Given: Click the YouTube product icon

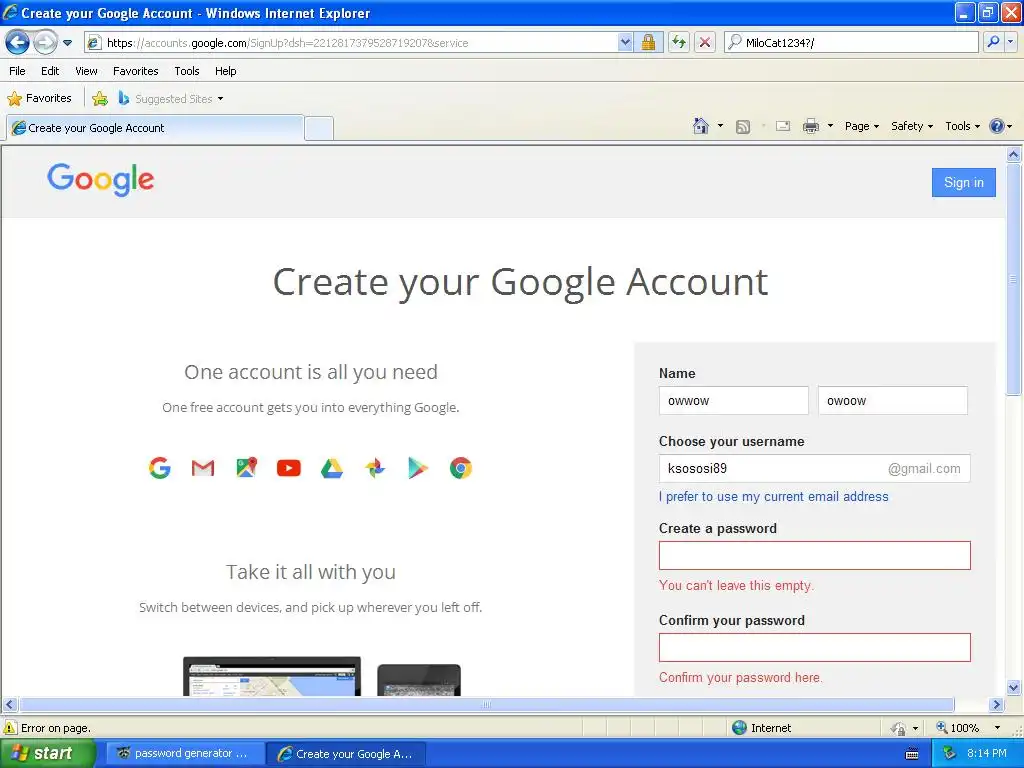Looking at the screenshot, I should click(x=289, y=468).
